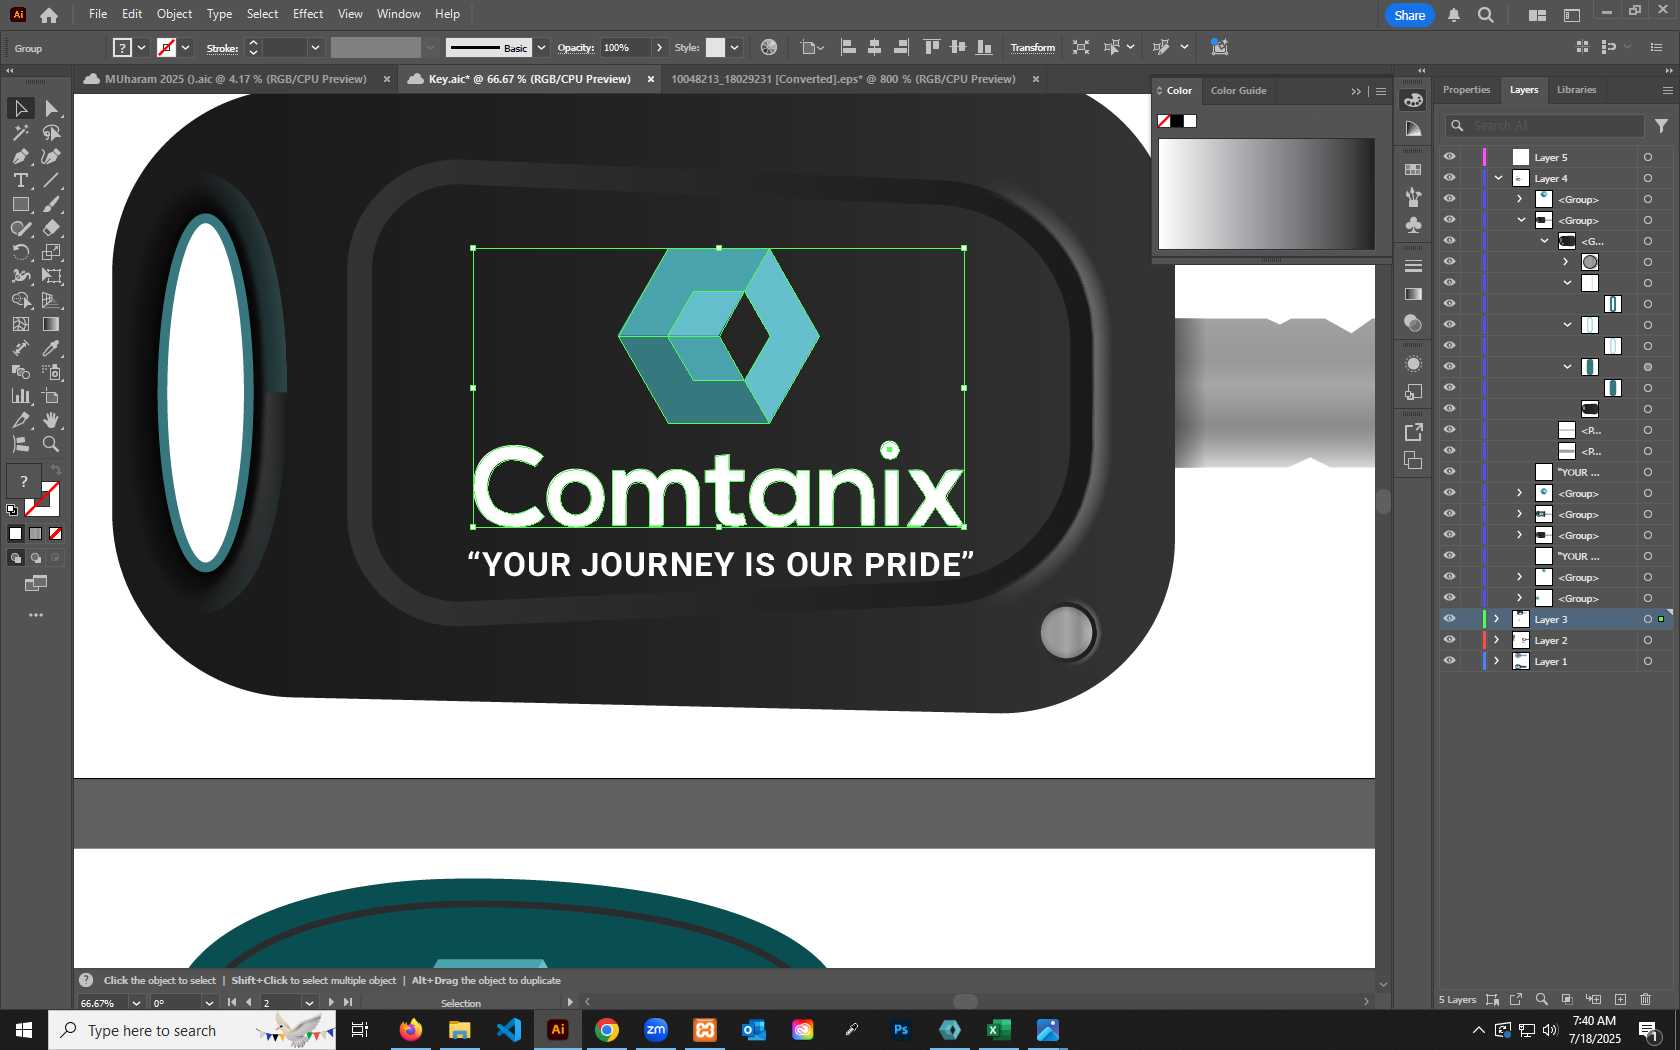Screen dimensions: 1680x1050
Task: Open the Stroke weight dropdown
Action: [x=315, y=48]
